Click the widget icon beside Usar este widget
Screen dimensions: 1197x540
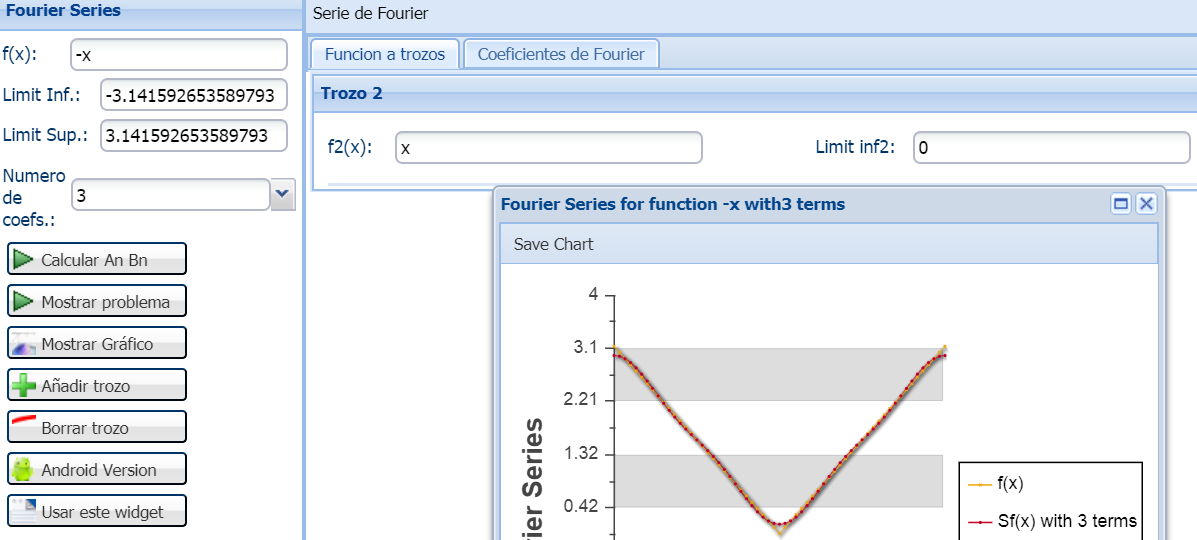click(x=23, y=510)
